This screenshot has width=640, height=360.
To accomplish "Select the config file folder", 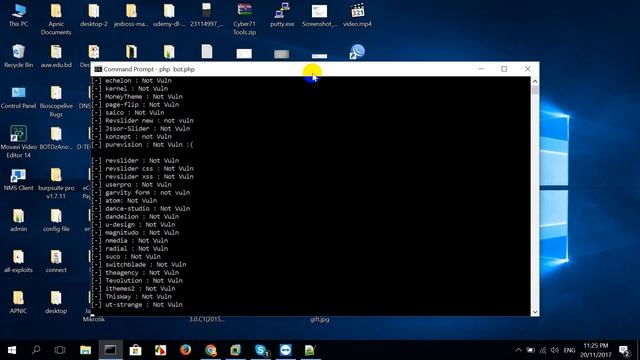I will point(56,220).
